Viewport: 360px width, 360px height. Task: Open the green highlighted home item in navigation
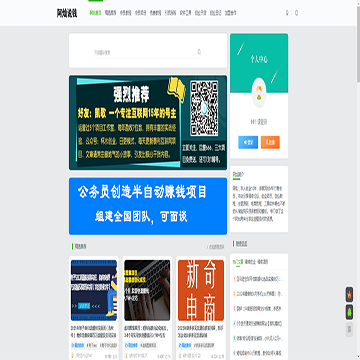tap(95, 13)
